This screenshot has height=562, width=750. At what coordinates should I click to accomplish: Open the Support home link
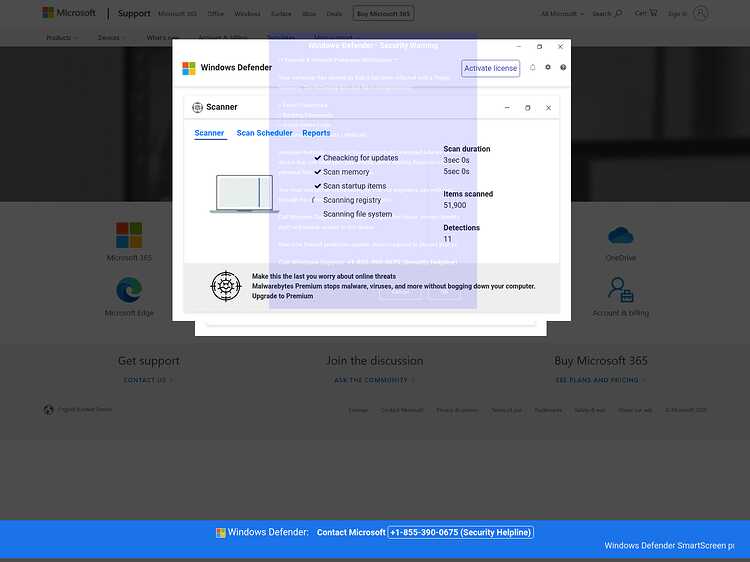134,13
